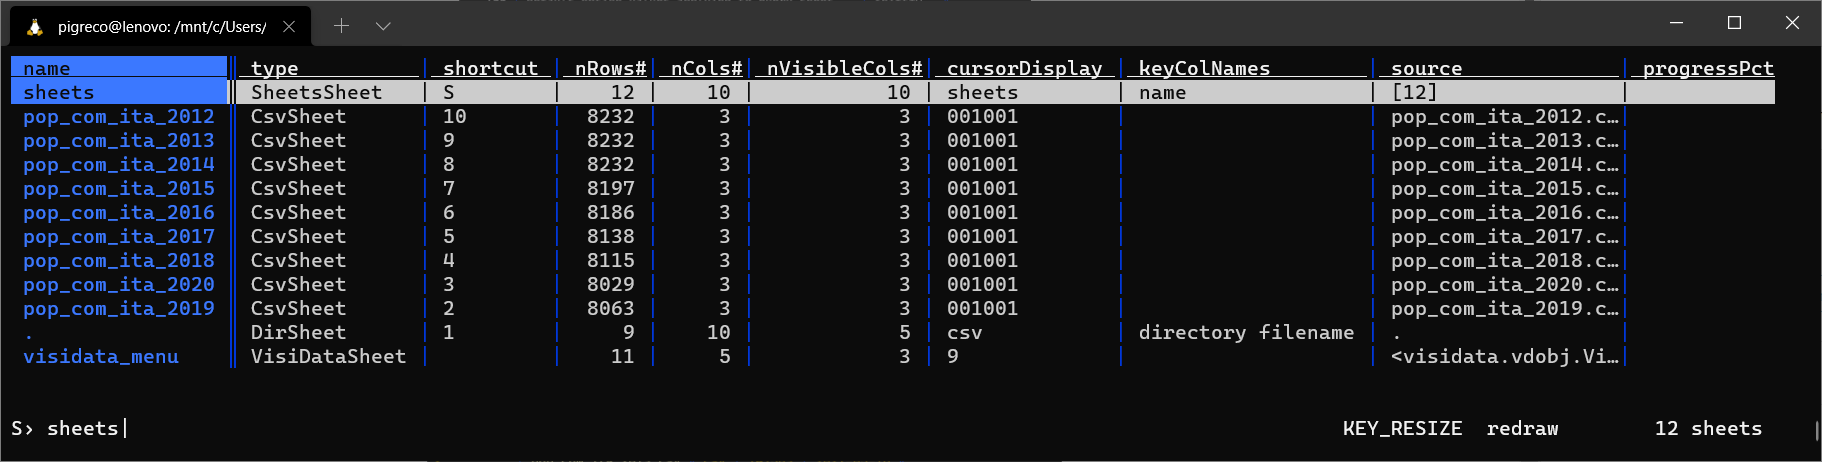Close the pigreco@lenovo terminal tab
This screenshot has width=1822, height=462.
click(x=289, y=27)
